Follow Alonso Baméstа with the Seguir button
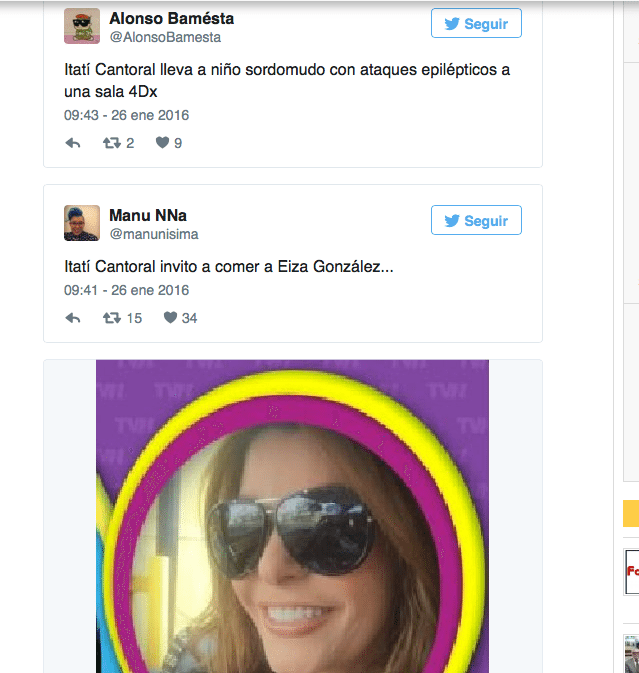 [x=476, y=24]
